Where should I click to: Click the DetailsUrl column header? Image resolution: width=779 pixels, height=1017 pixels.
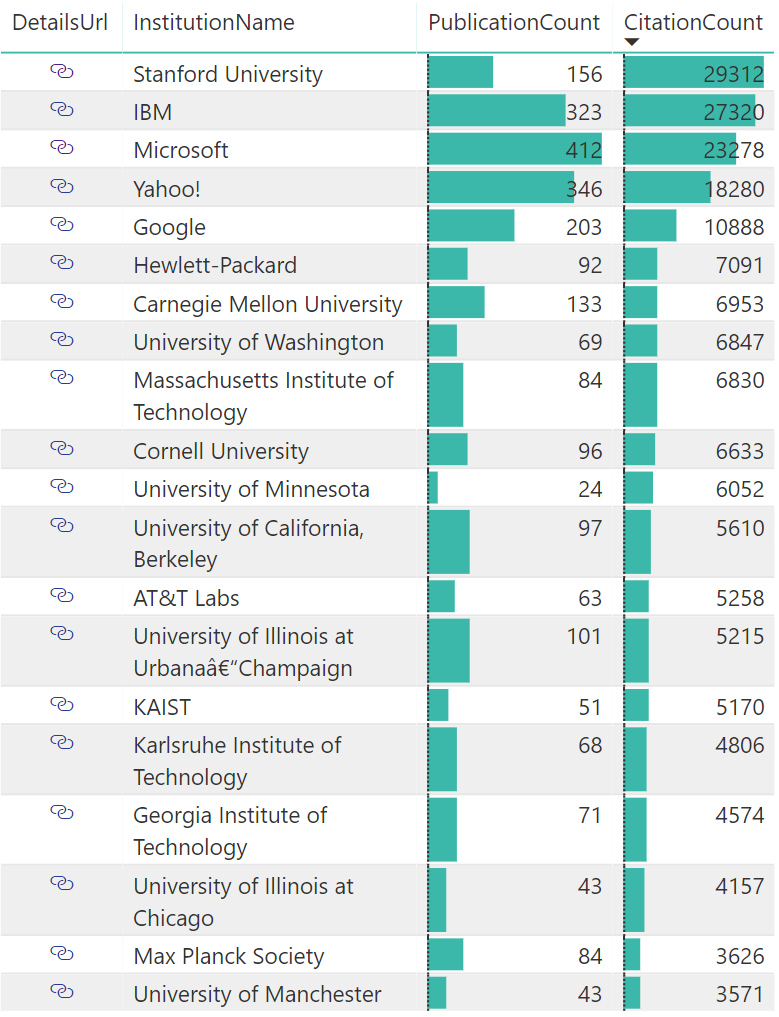[60, 22]
